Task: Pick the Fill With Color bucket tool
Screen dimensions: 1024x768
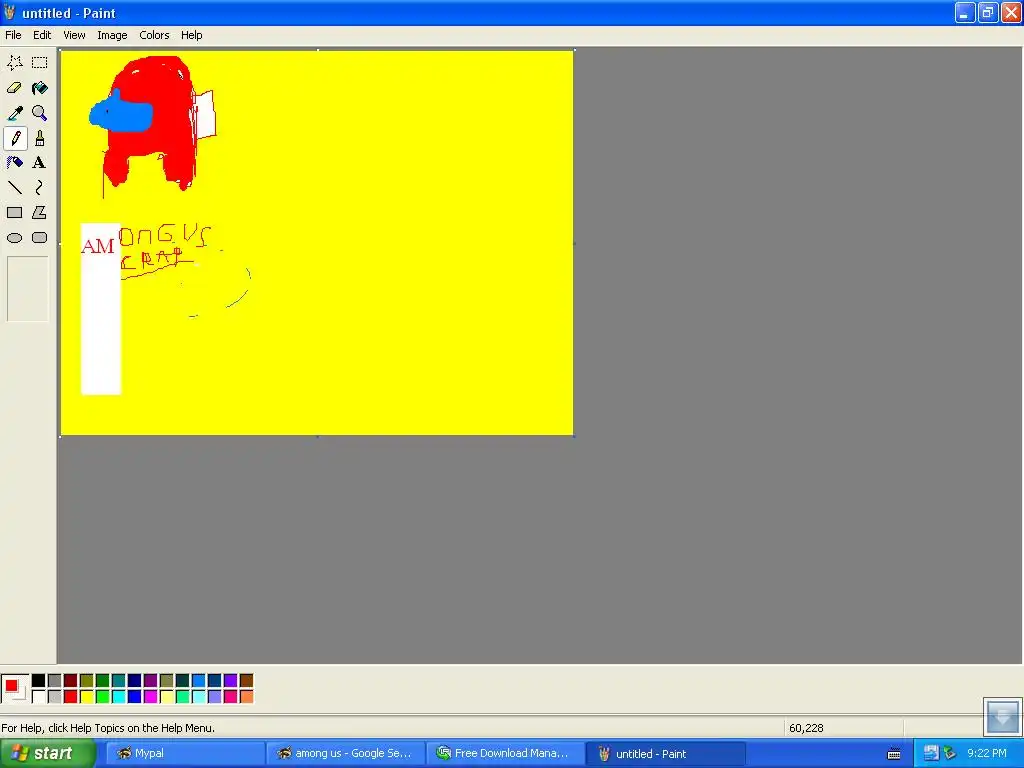Action: click(39, 88)
